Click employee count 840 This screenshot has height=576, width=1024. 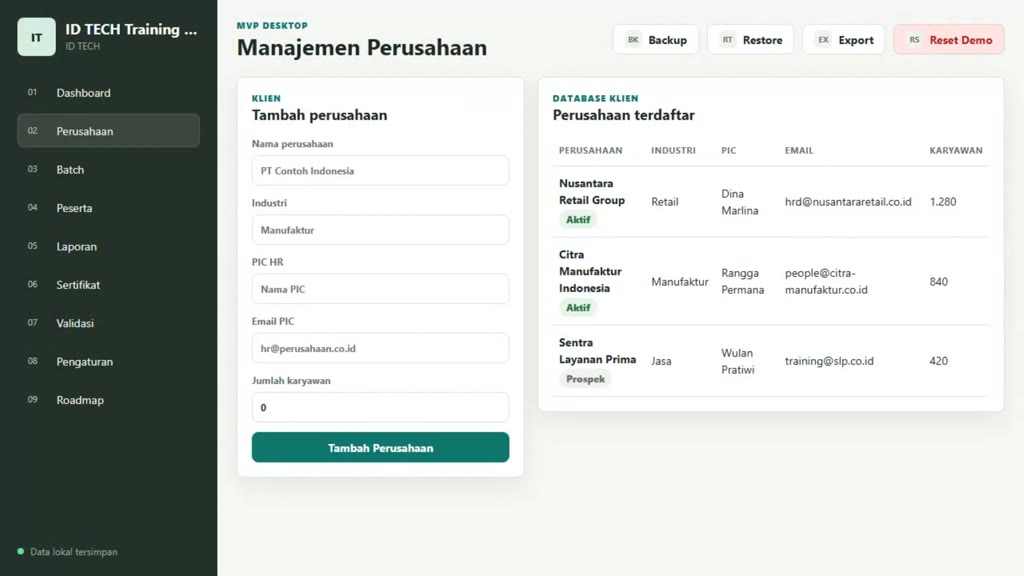[x=938, y=281]
